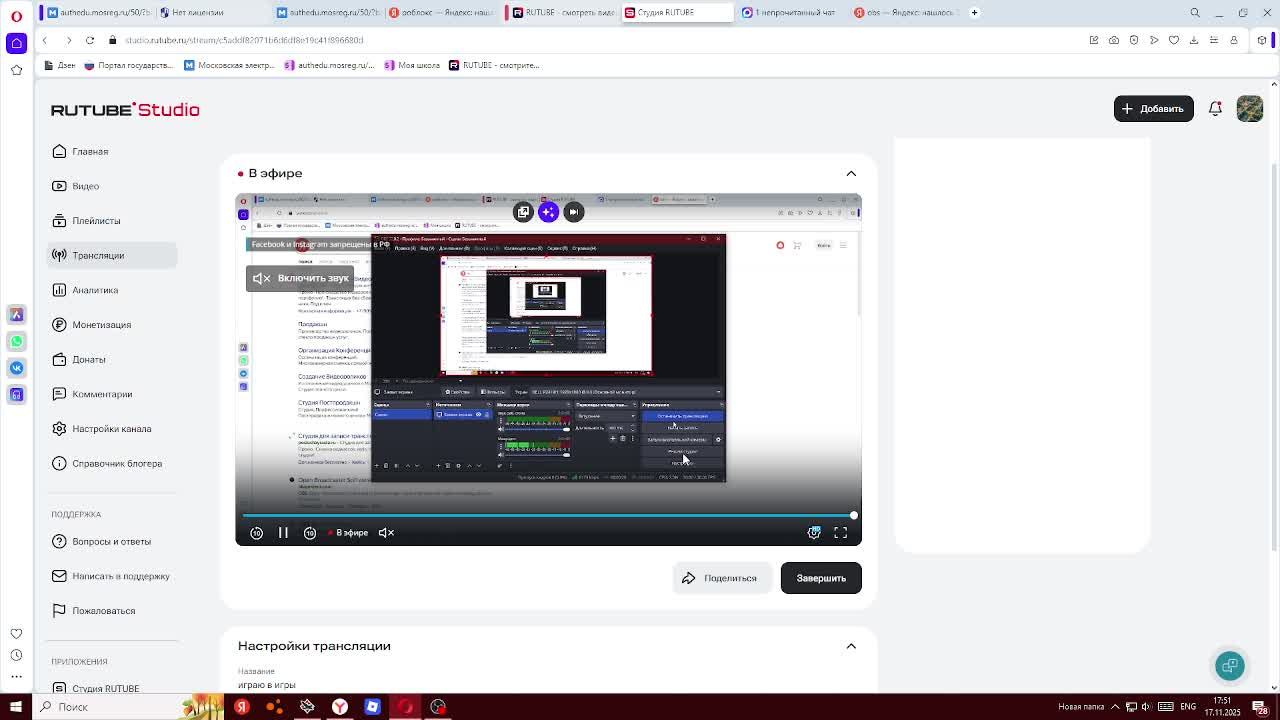Viewport: 1280px width, 720px height.
Task: Open player quality settings gear
Action: [x=814, y=533]
